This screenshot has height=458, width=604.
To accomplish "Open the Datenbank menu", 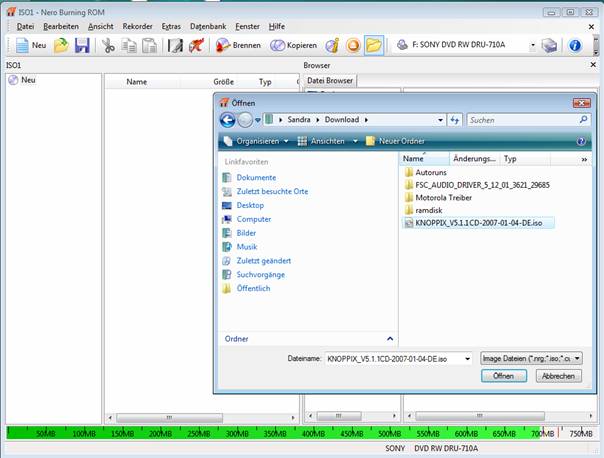I will pyautogui.click(x=208, y=27).
